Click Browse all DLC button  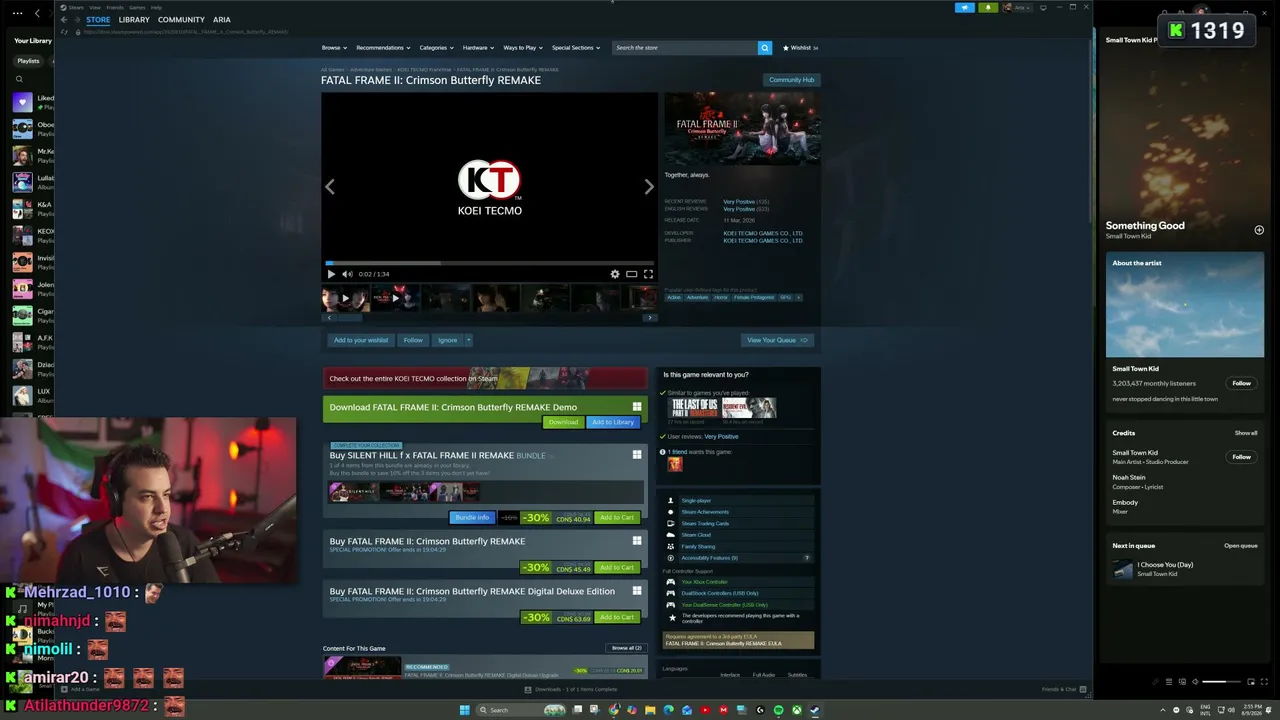(x=627, y=648)
